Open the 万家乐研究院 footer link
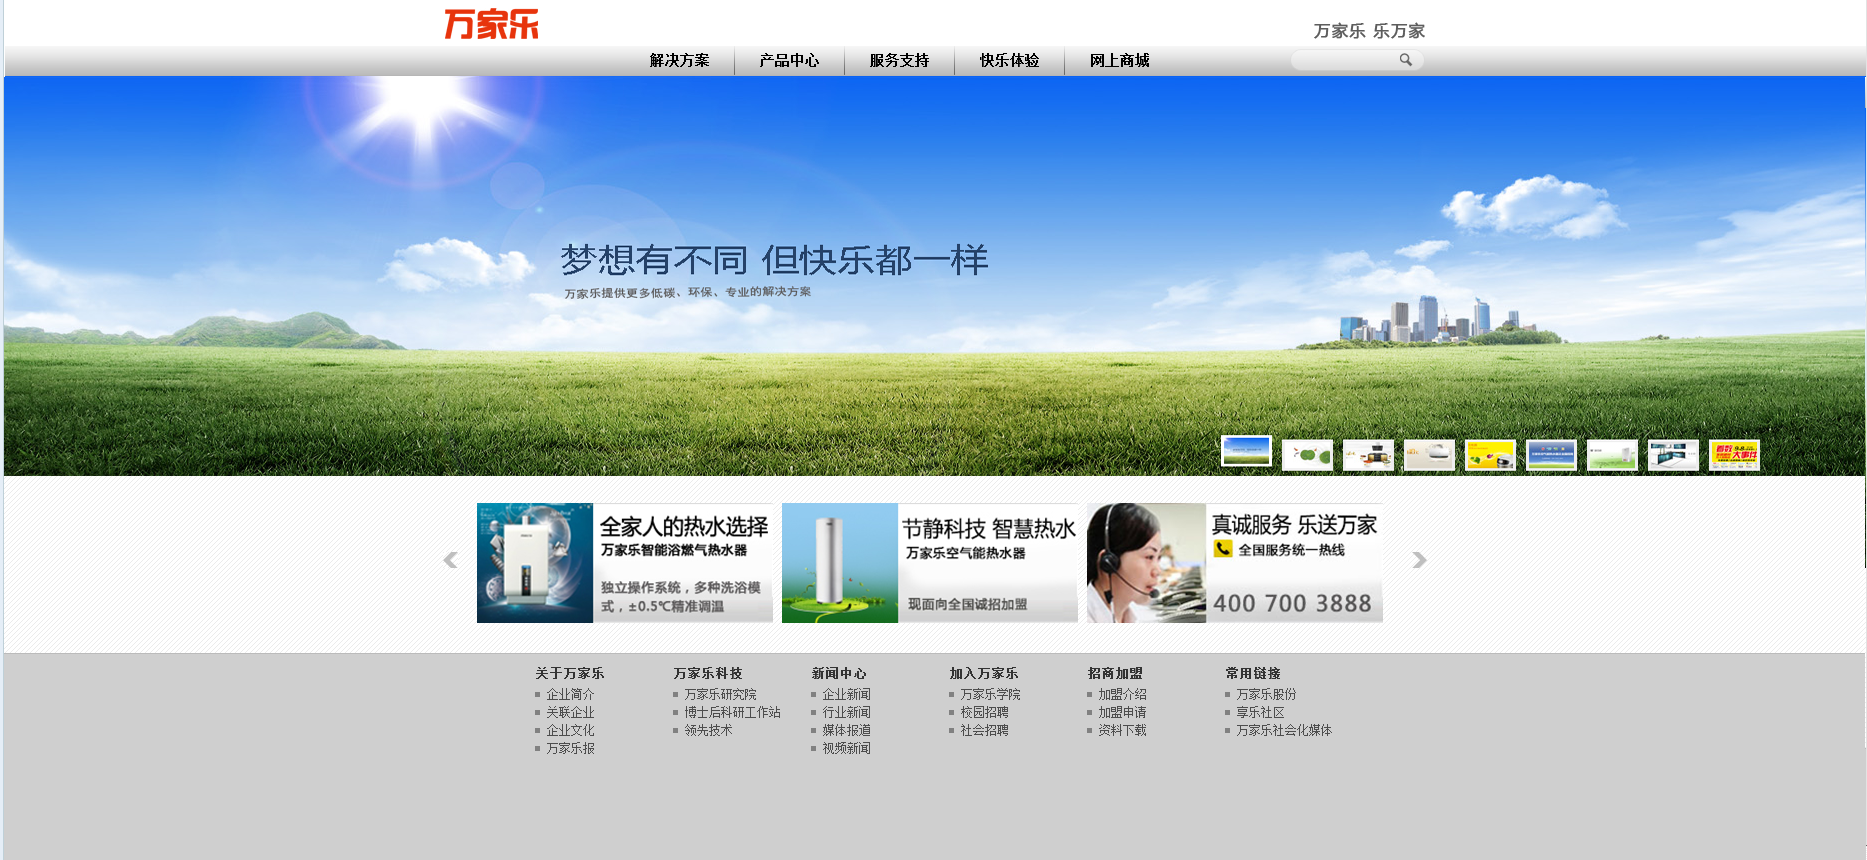 (x=720, y=694)
